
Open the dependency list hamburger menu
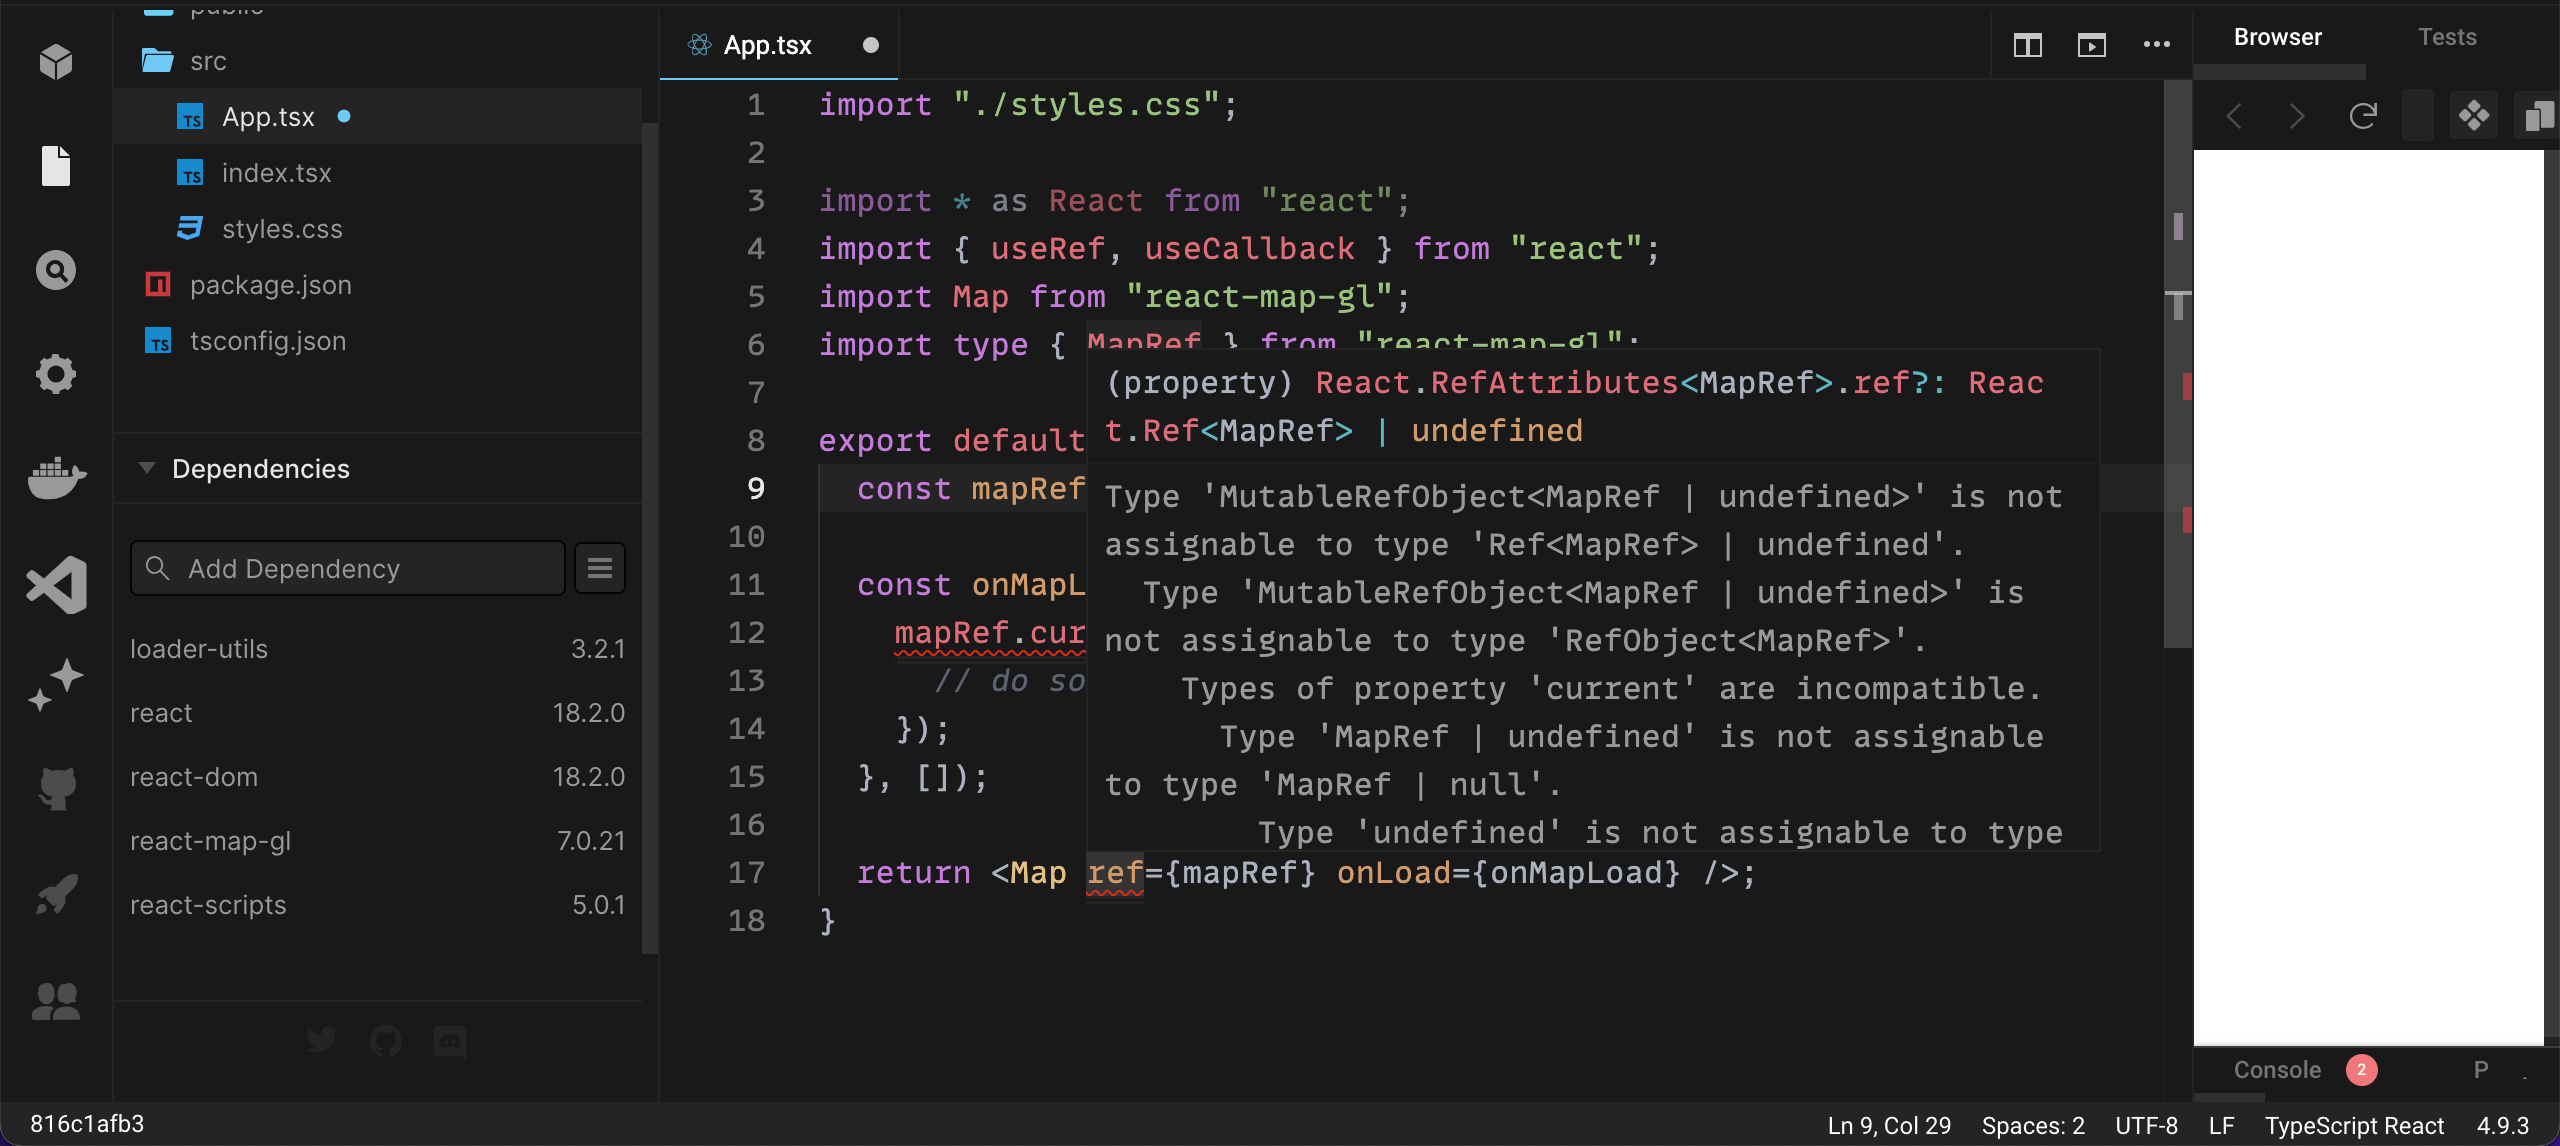599,567
